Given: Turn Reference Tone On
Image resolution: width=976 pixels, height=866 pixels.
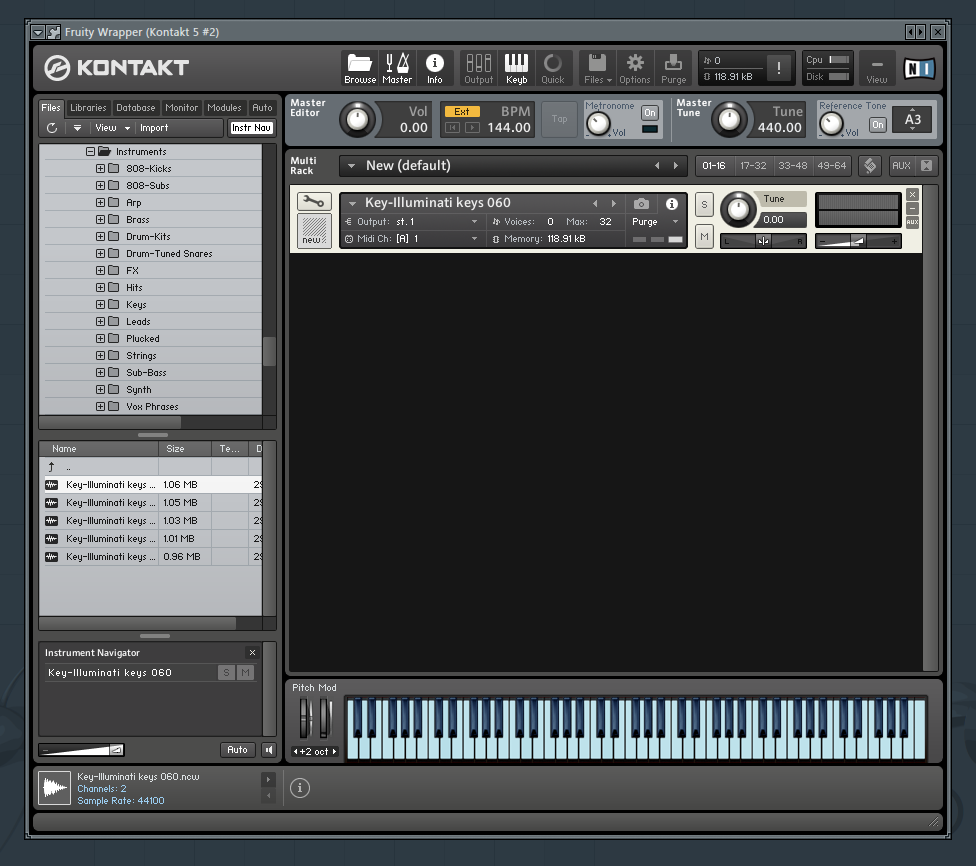Looking at the screenshot, I should pyautogui.click(x=878, y=125).
